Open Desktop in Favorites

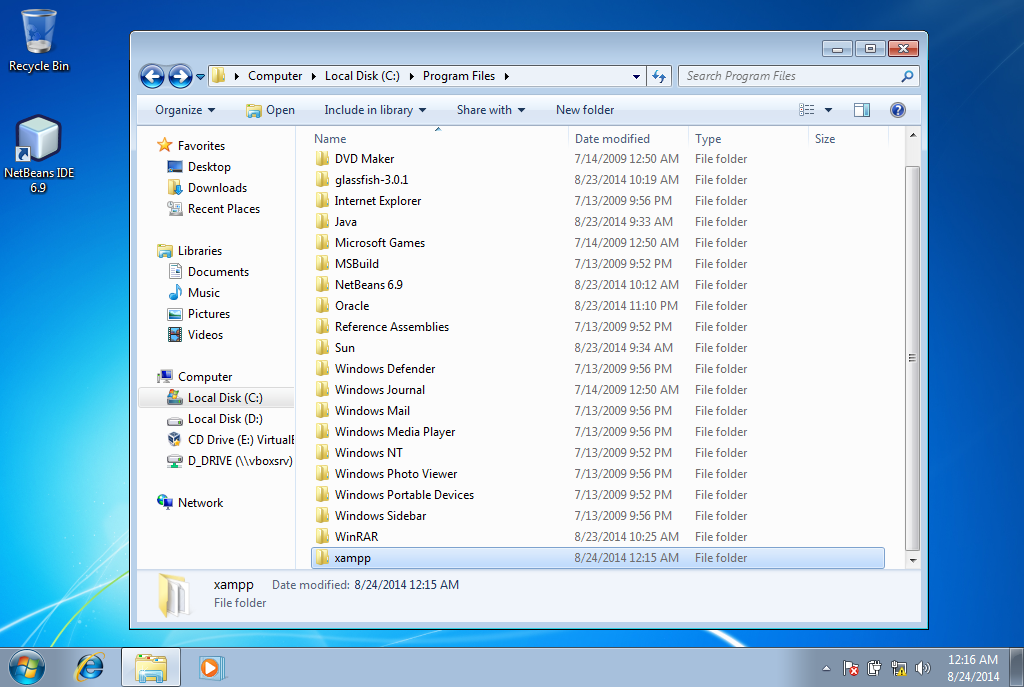[x=199, y=167]
